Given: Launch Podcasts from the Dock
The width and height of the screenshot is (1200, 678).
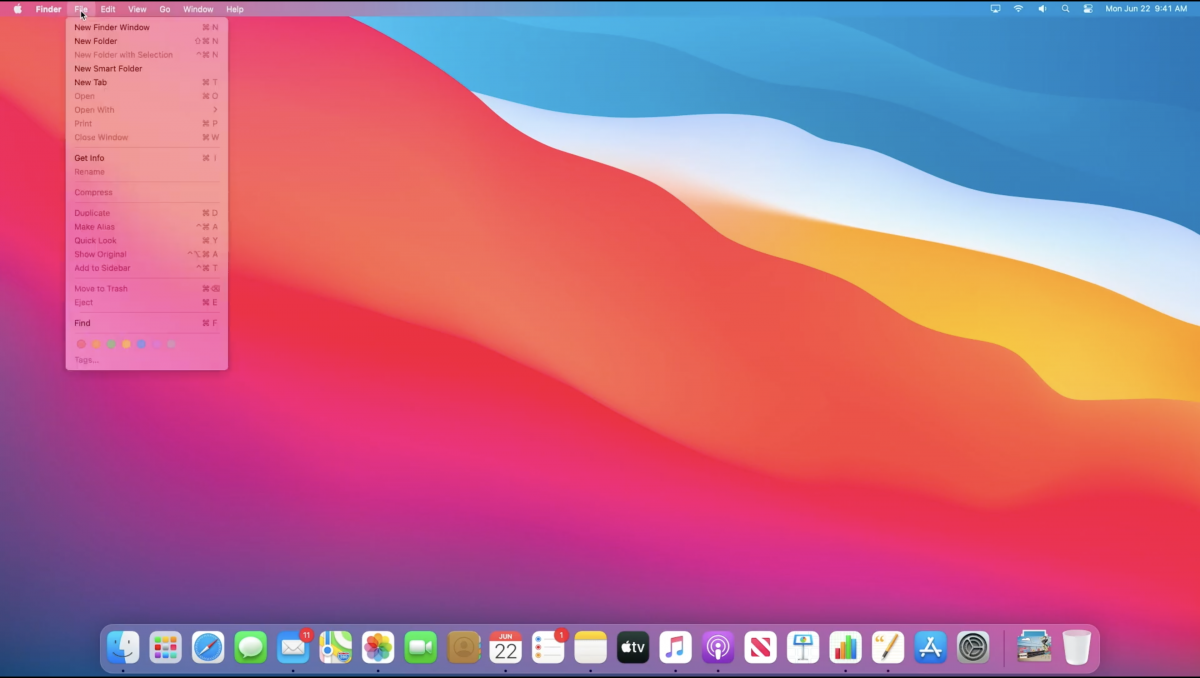Looking at the screenshot, I should pos(717,648).
